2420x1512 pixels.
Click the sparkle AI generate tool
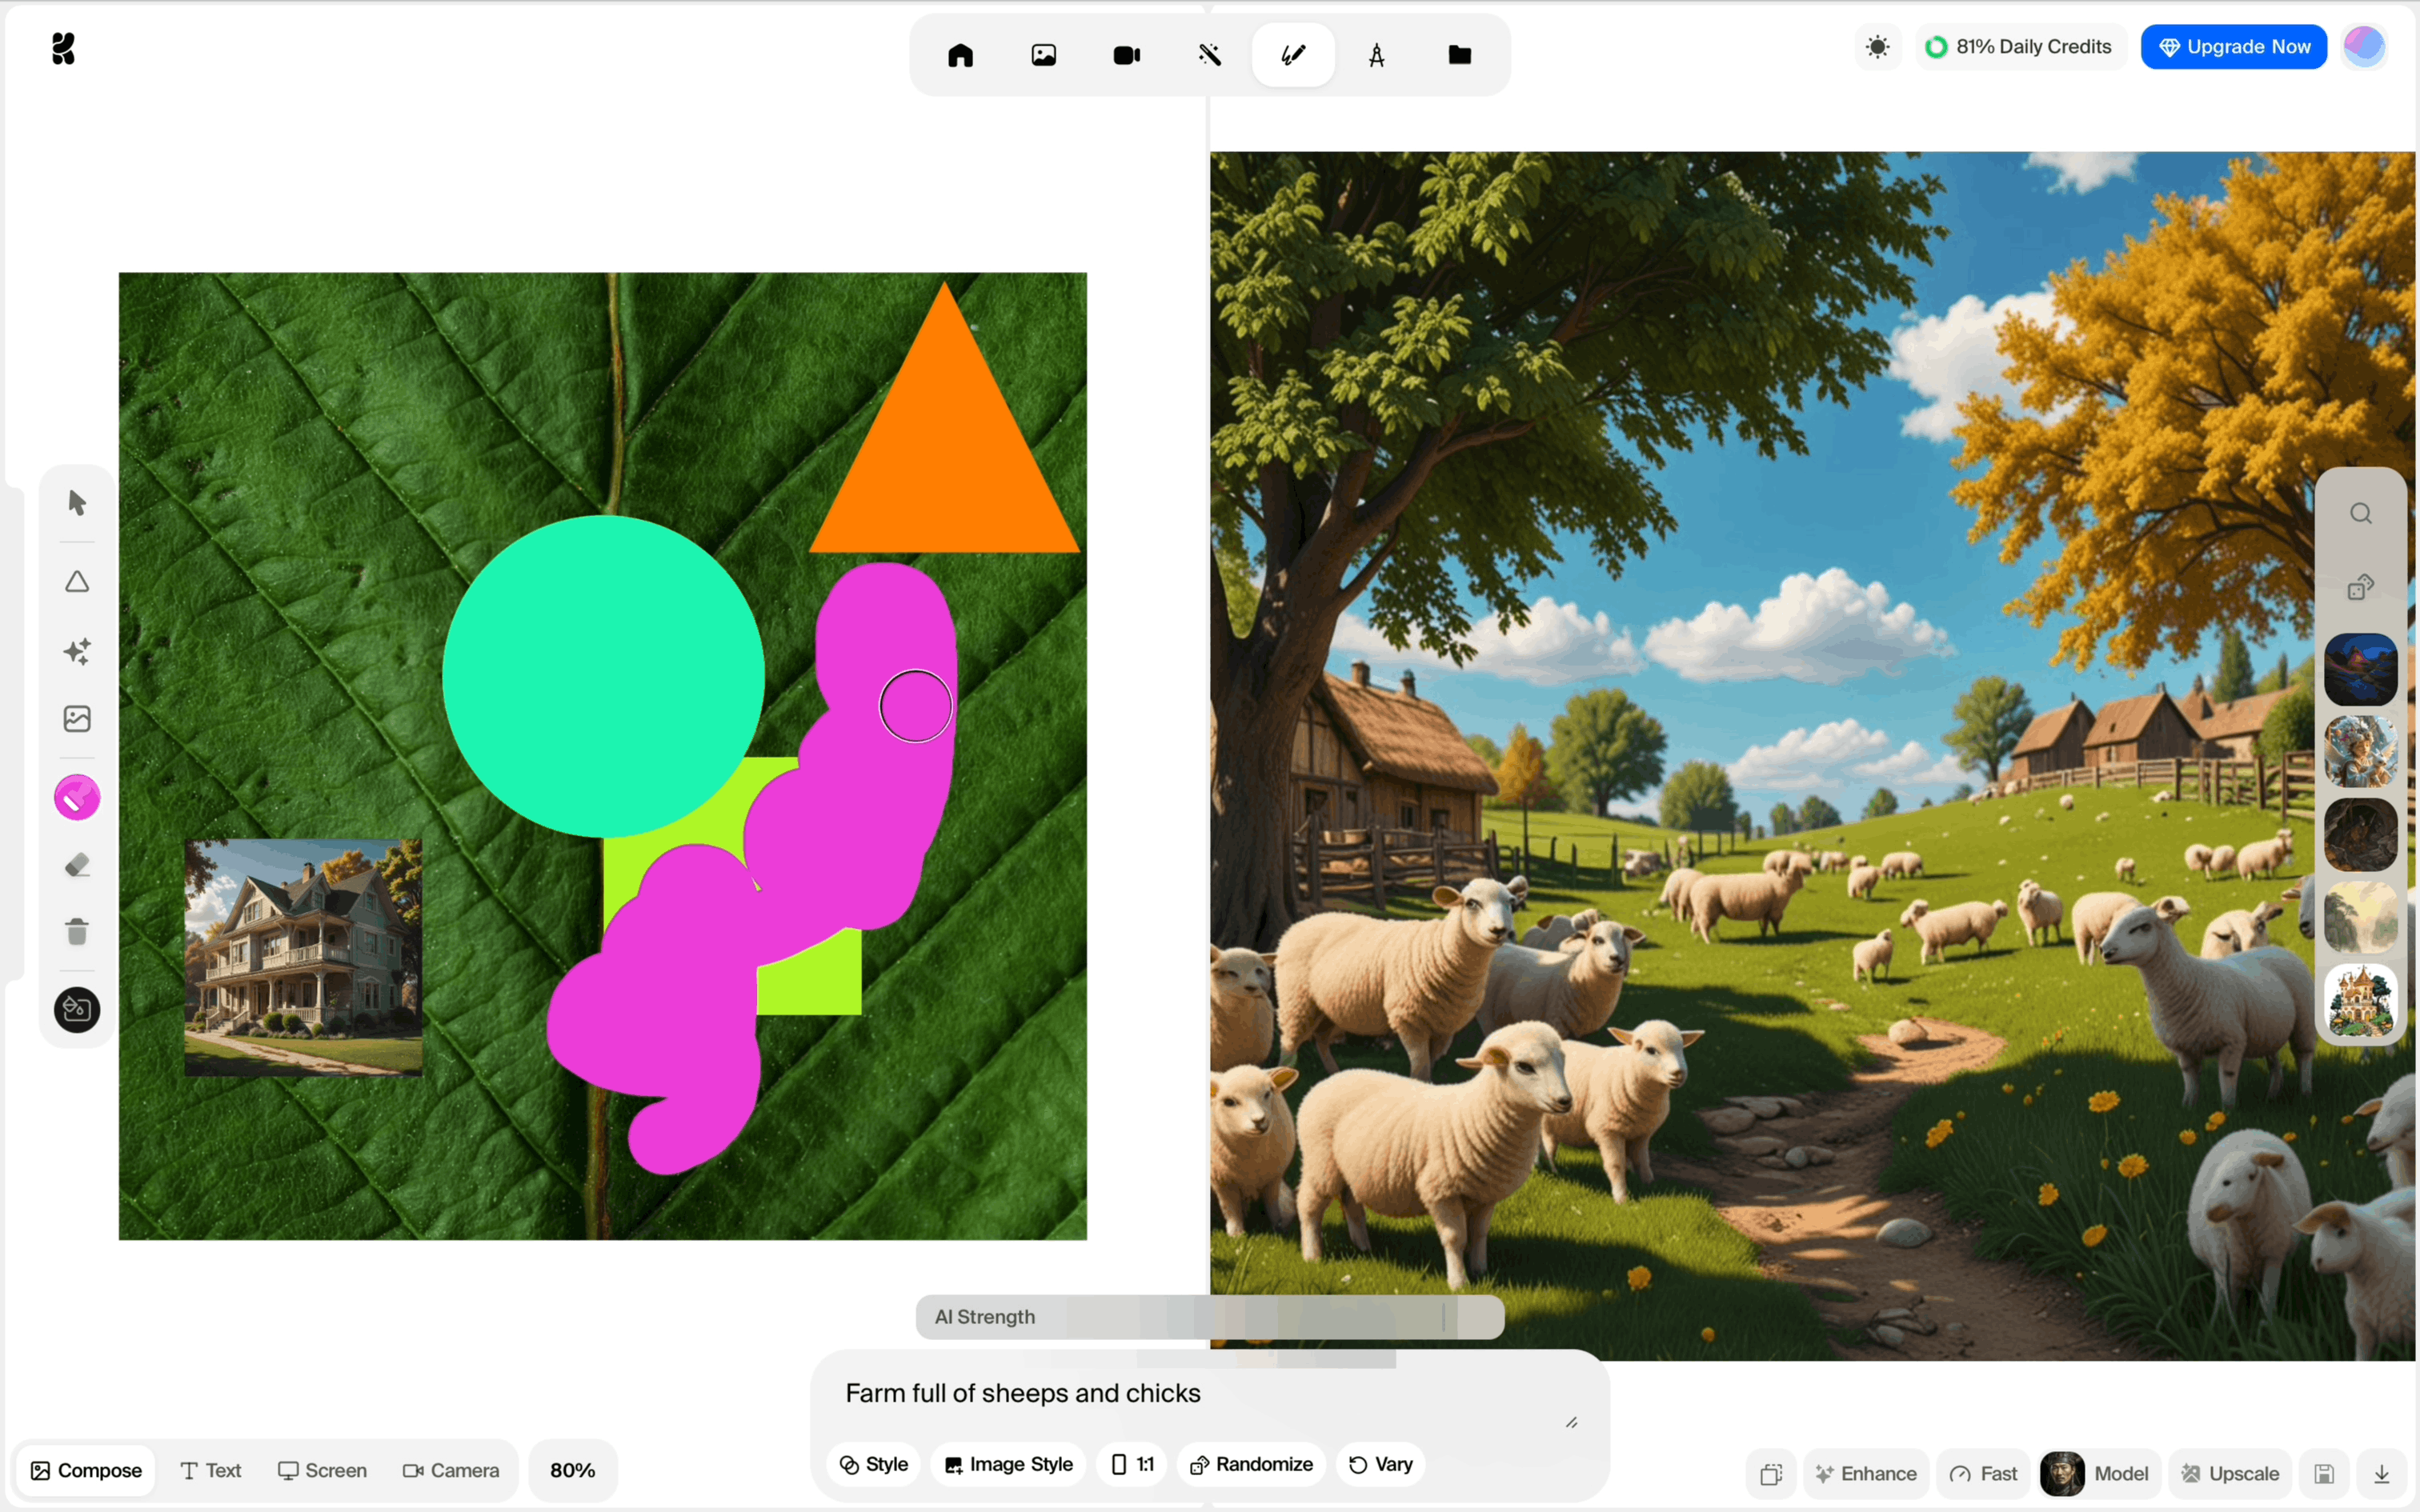(x=77, y=651)
